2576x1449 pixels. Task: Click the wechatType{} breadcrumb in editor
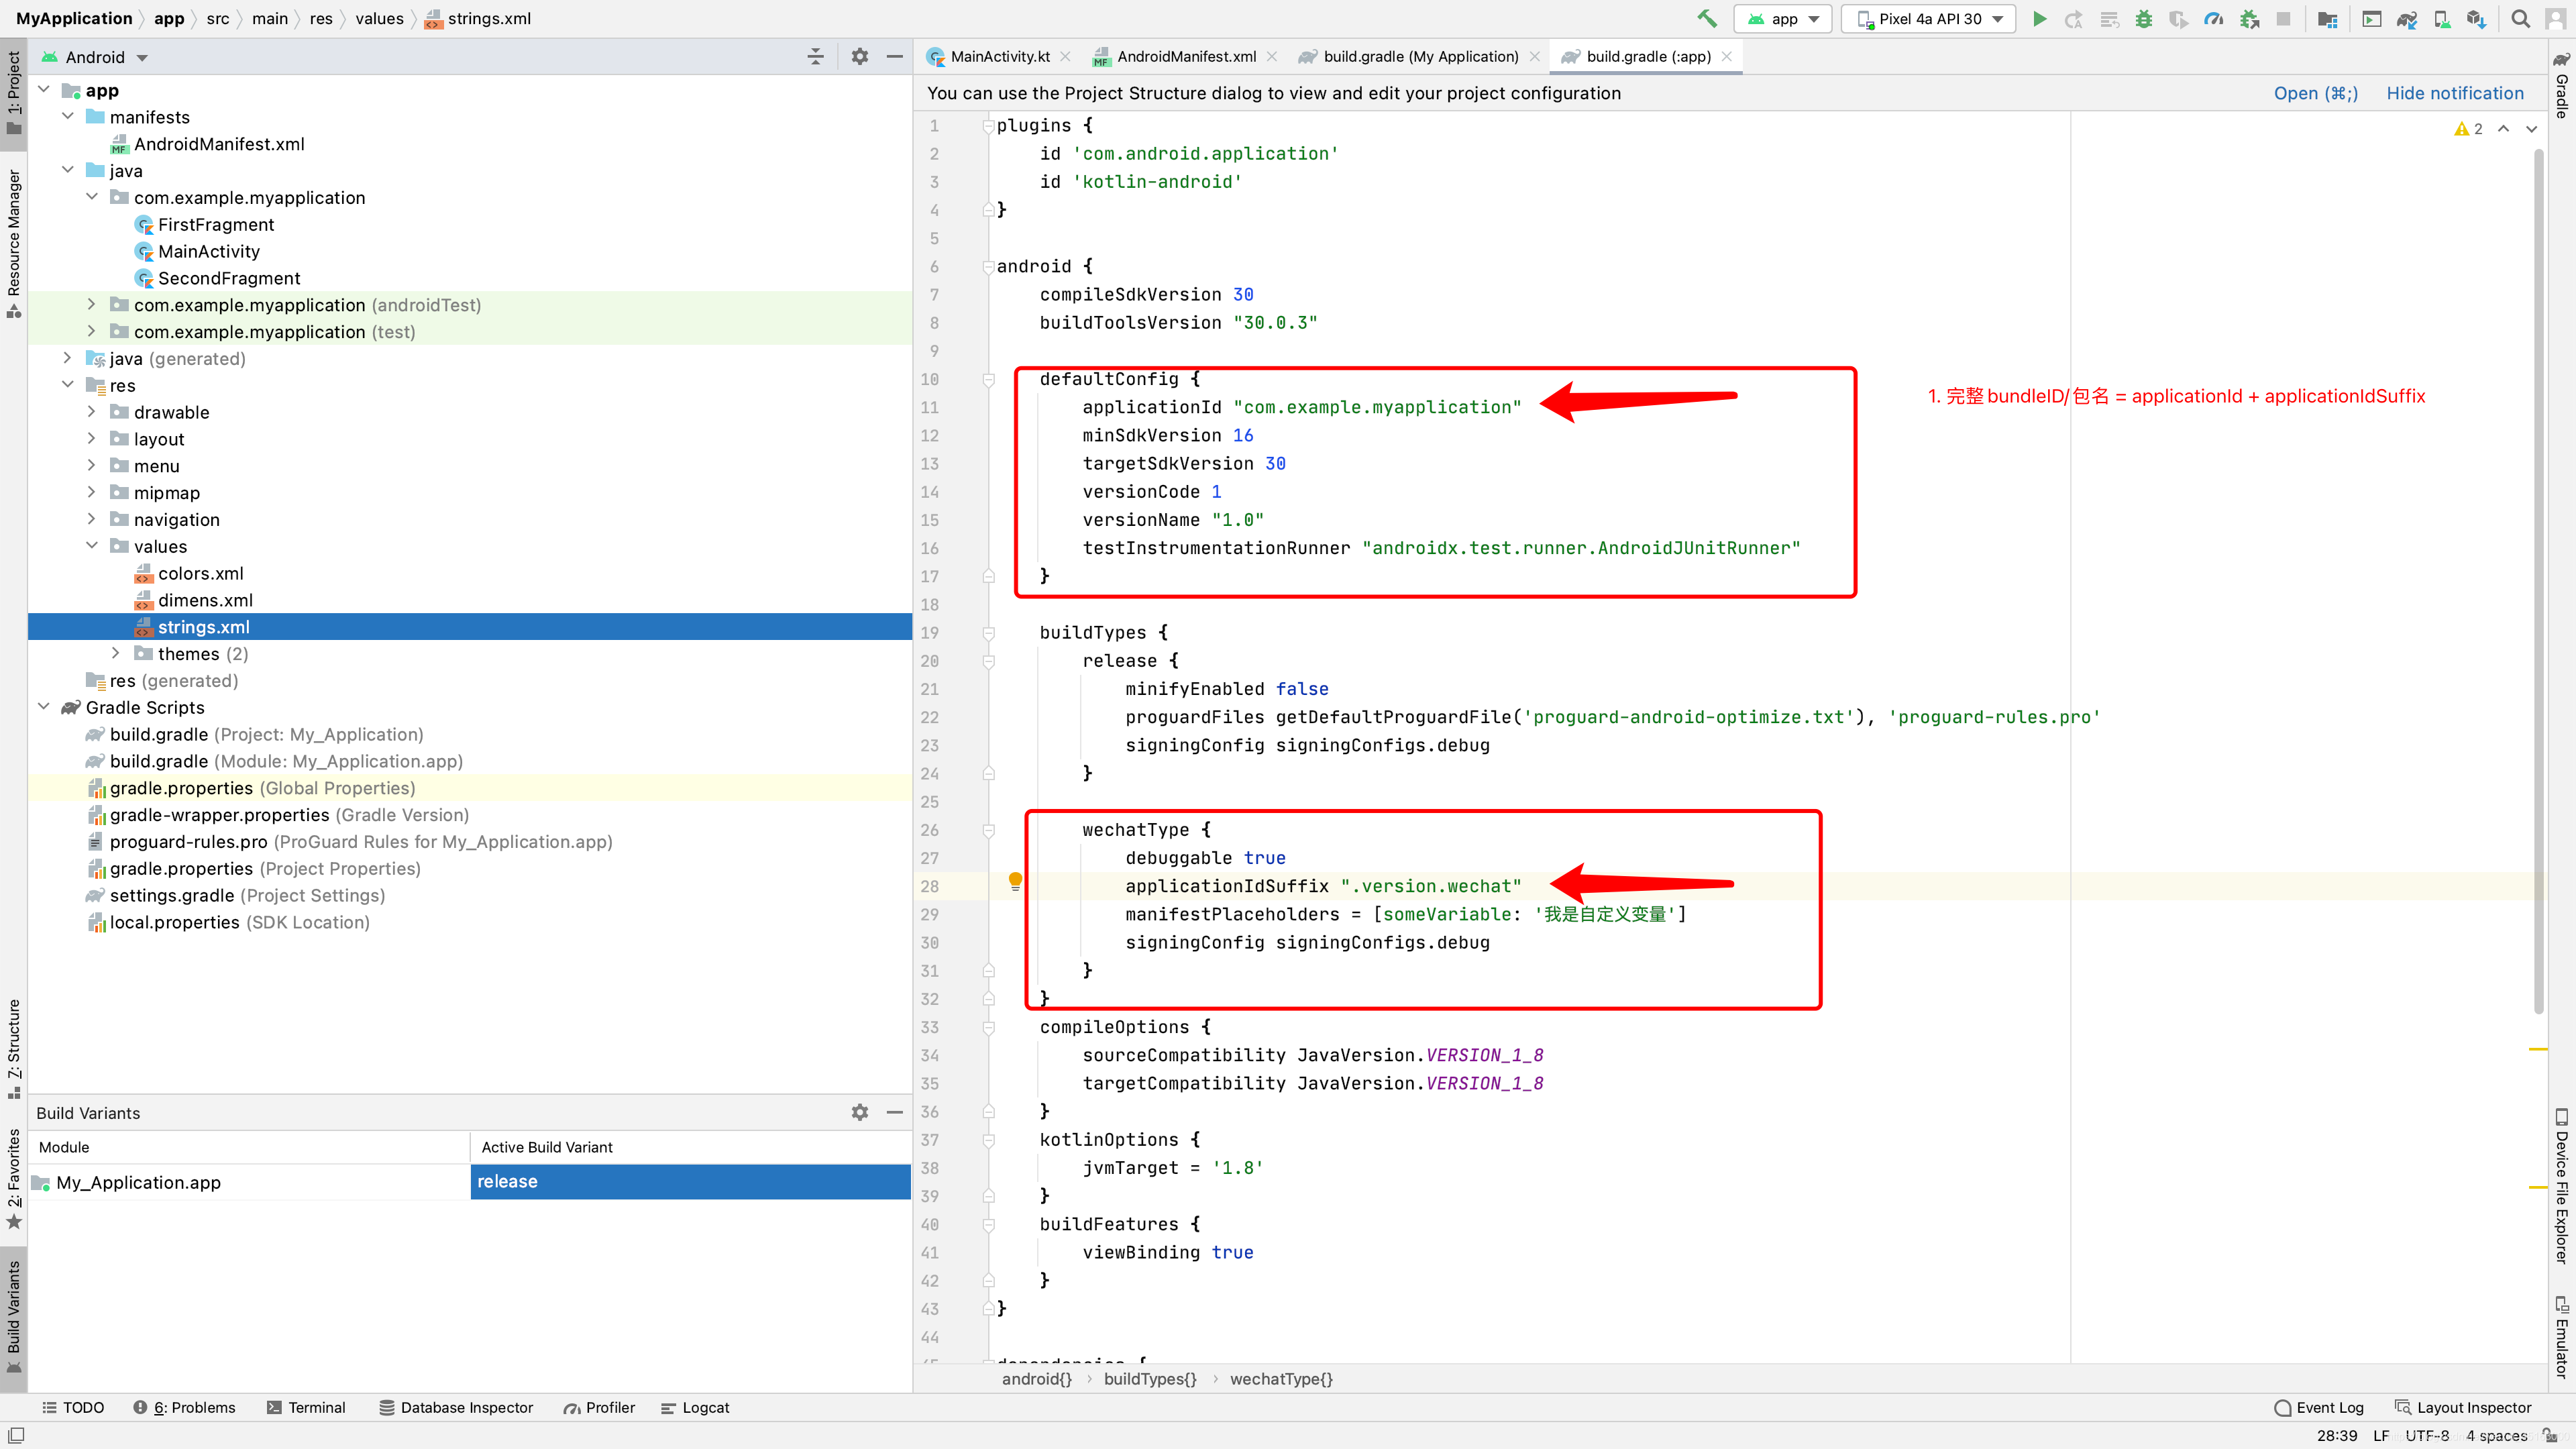point(1280,1378)
